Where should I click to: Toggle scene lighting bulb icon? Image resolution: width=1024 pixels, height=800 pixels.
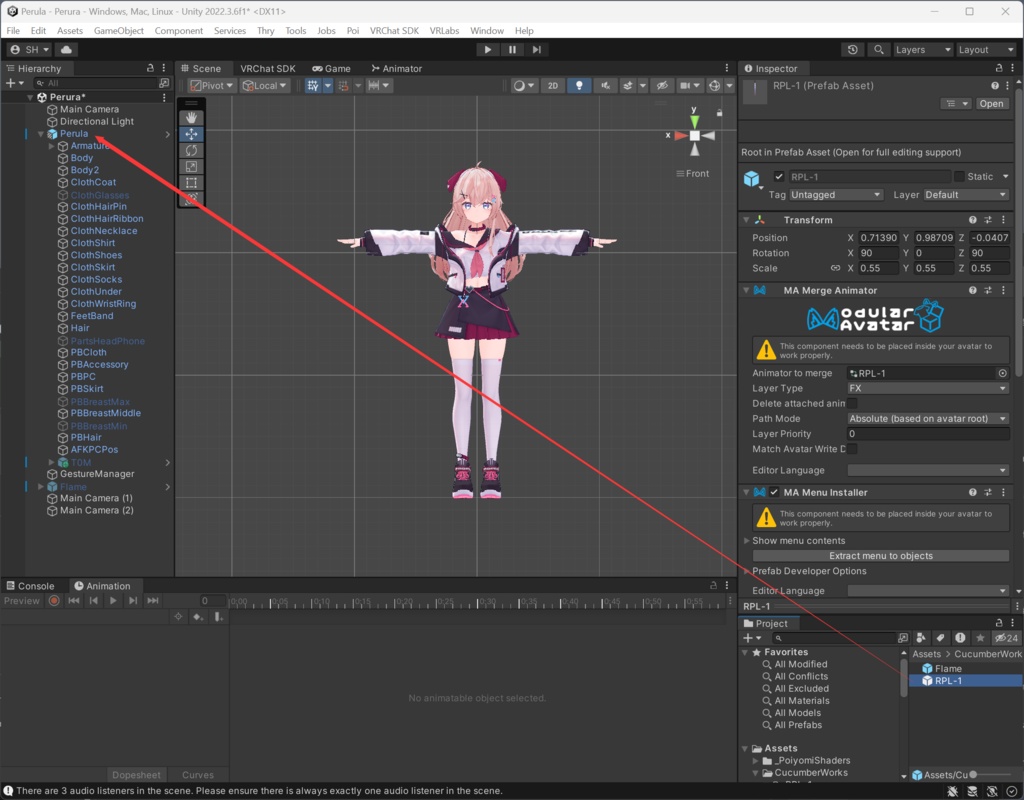click(x=579, y=86)
